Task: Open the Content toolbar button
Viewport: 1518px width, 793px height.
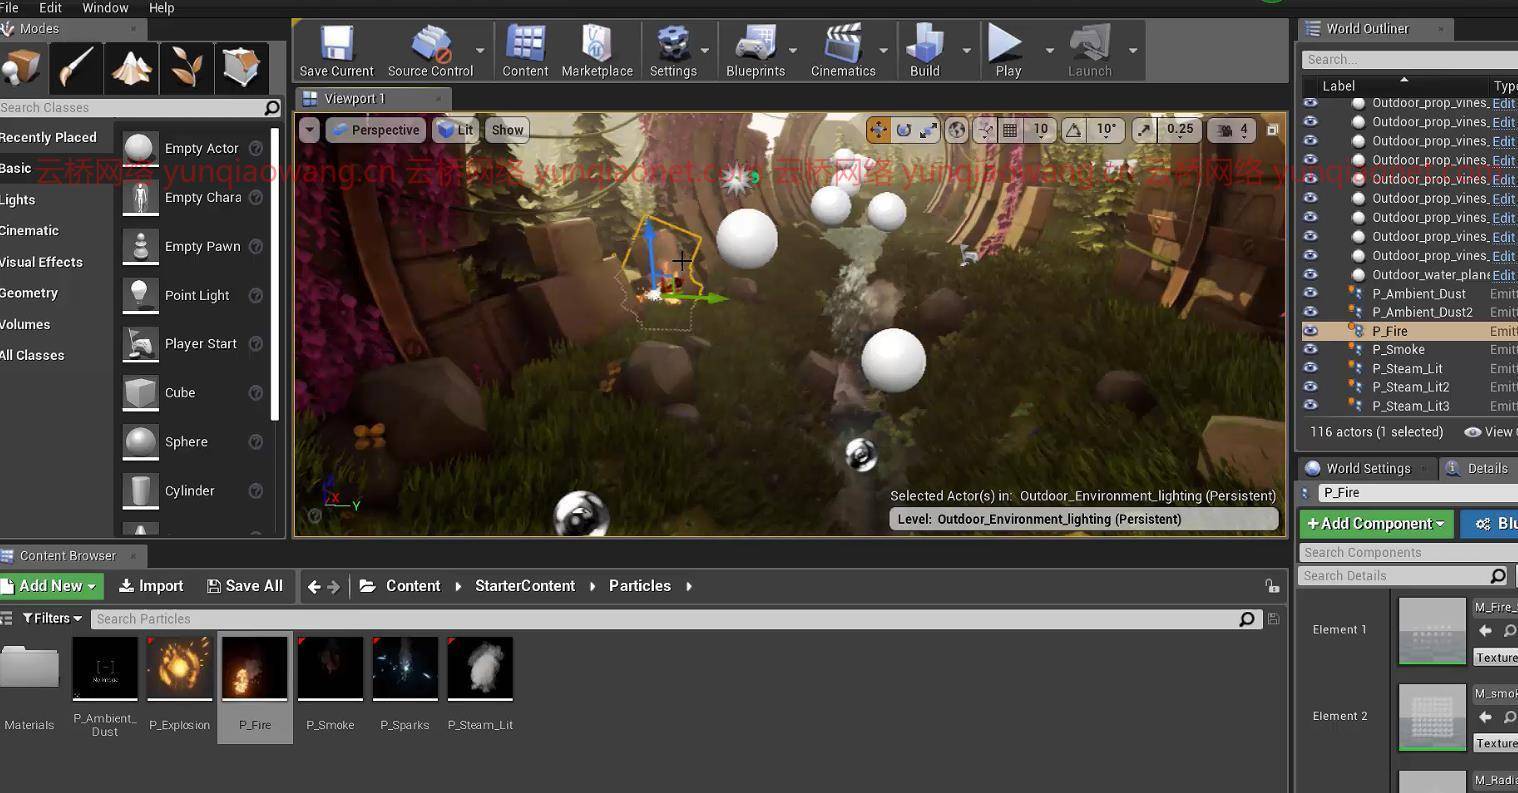Action: click(525, 51)
